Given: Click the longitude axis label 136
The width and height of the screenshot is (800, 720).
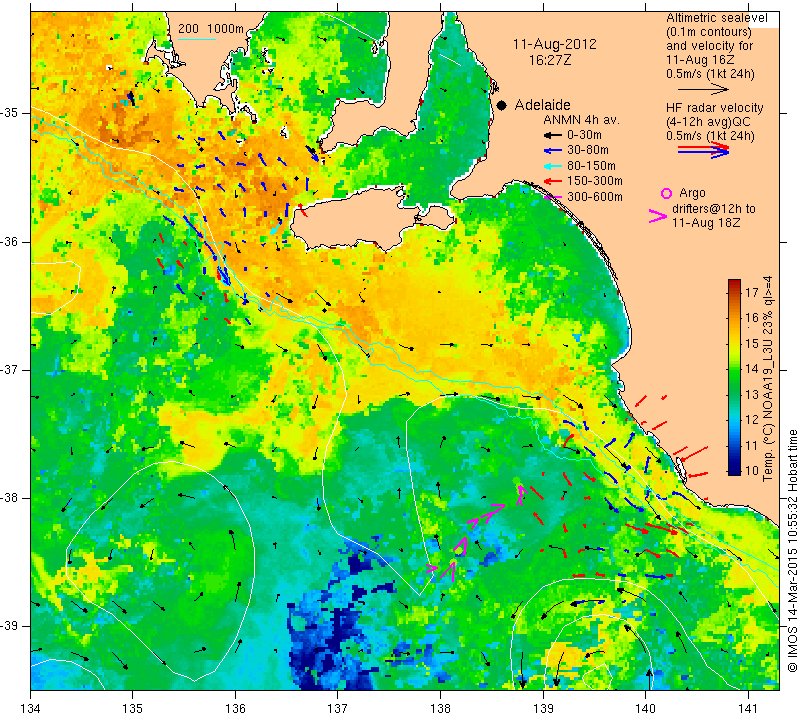Looking at the screenshot, I should [235, 709].
